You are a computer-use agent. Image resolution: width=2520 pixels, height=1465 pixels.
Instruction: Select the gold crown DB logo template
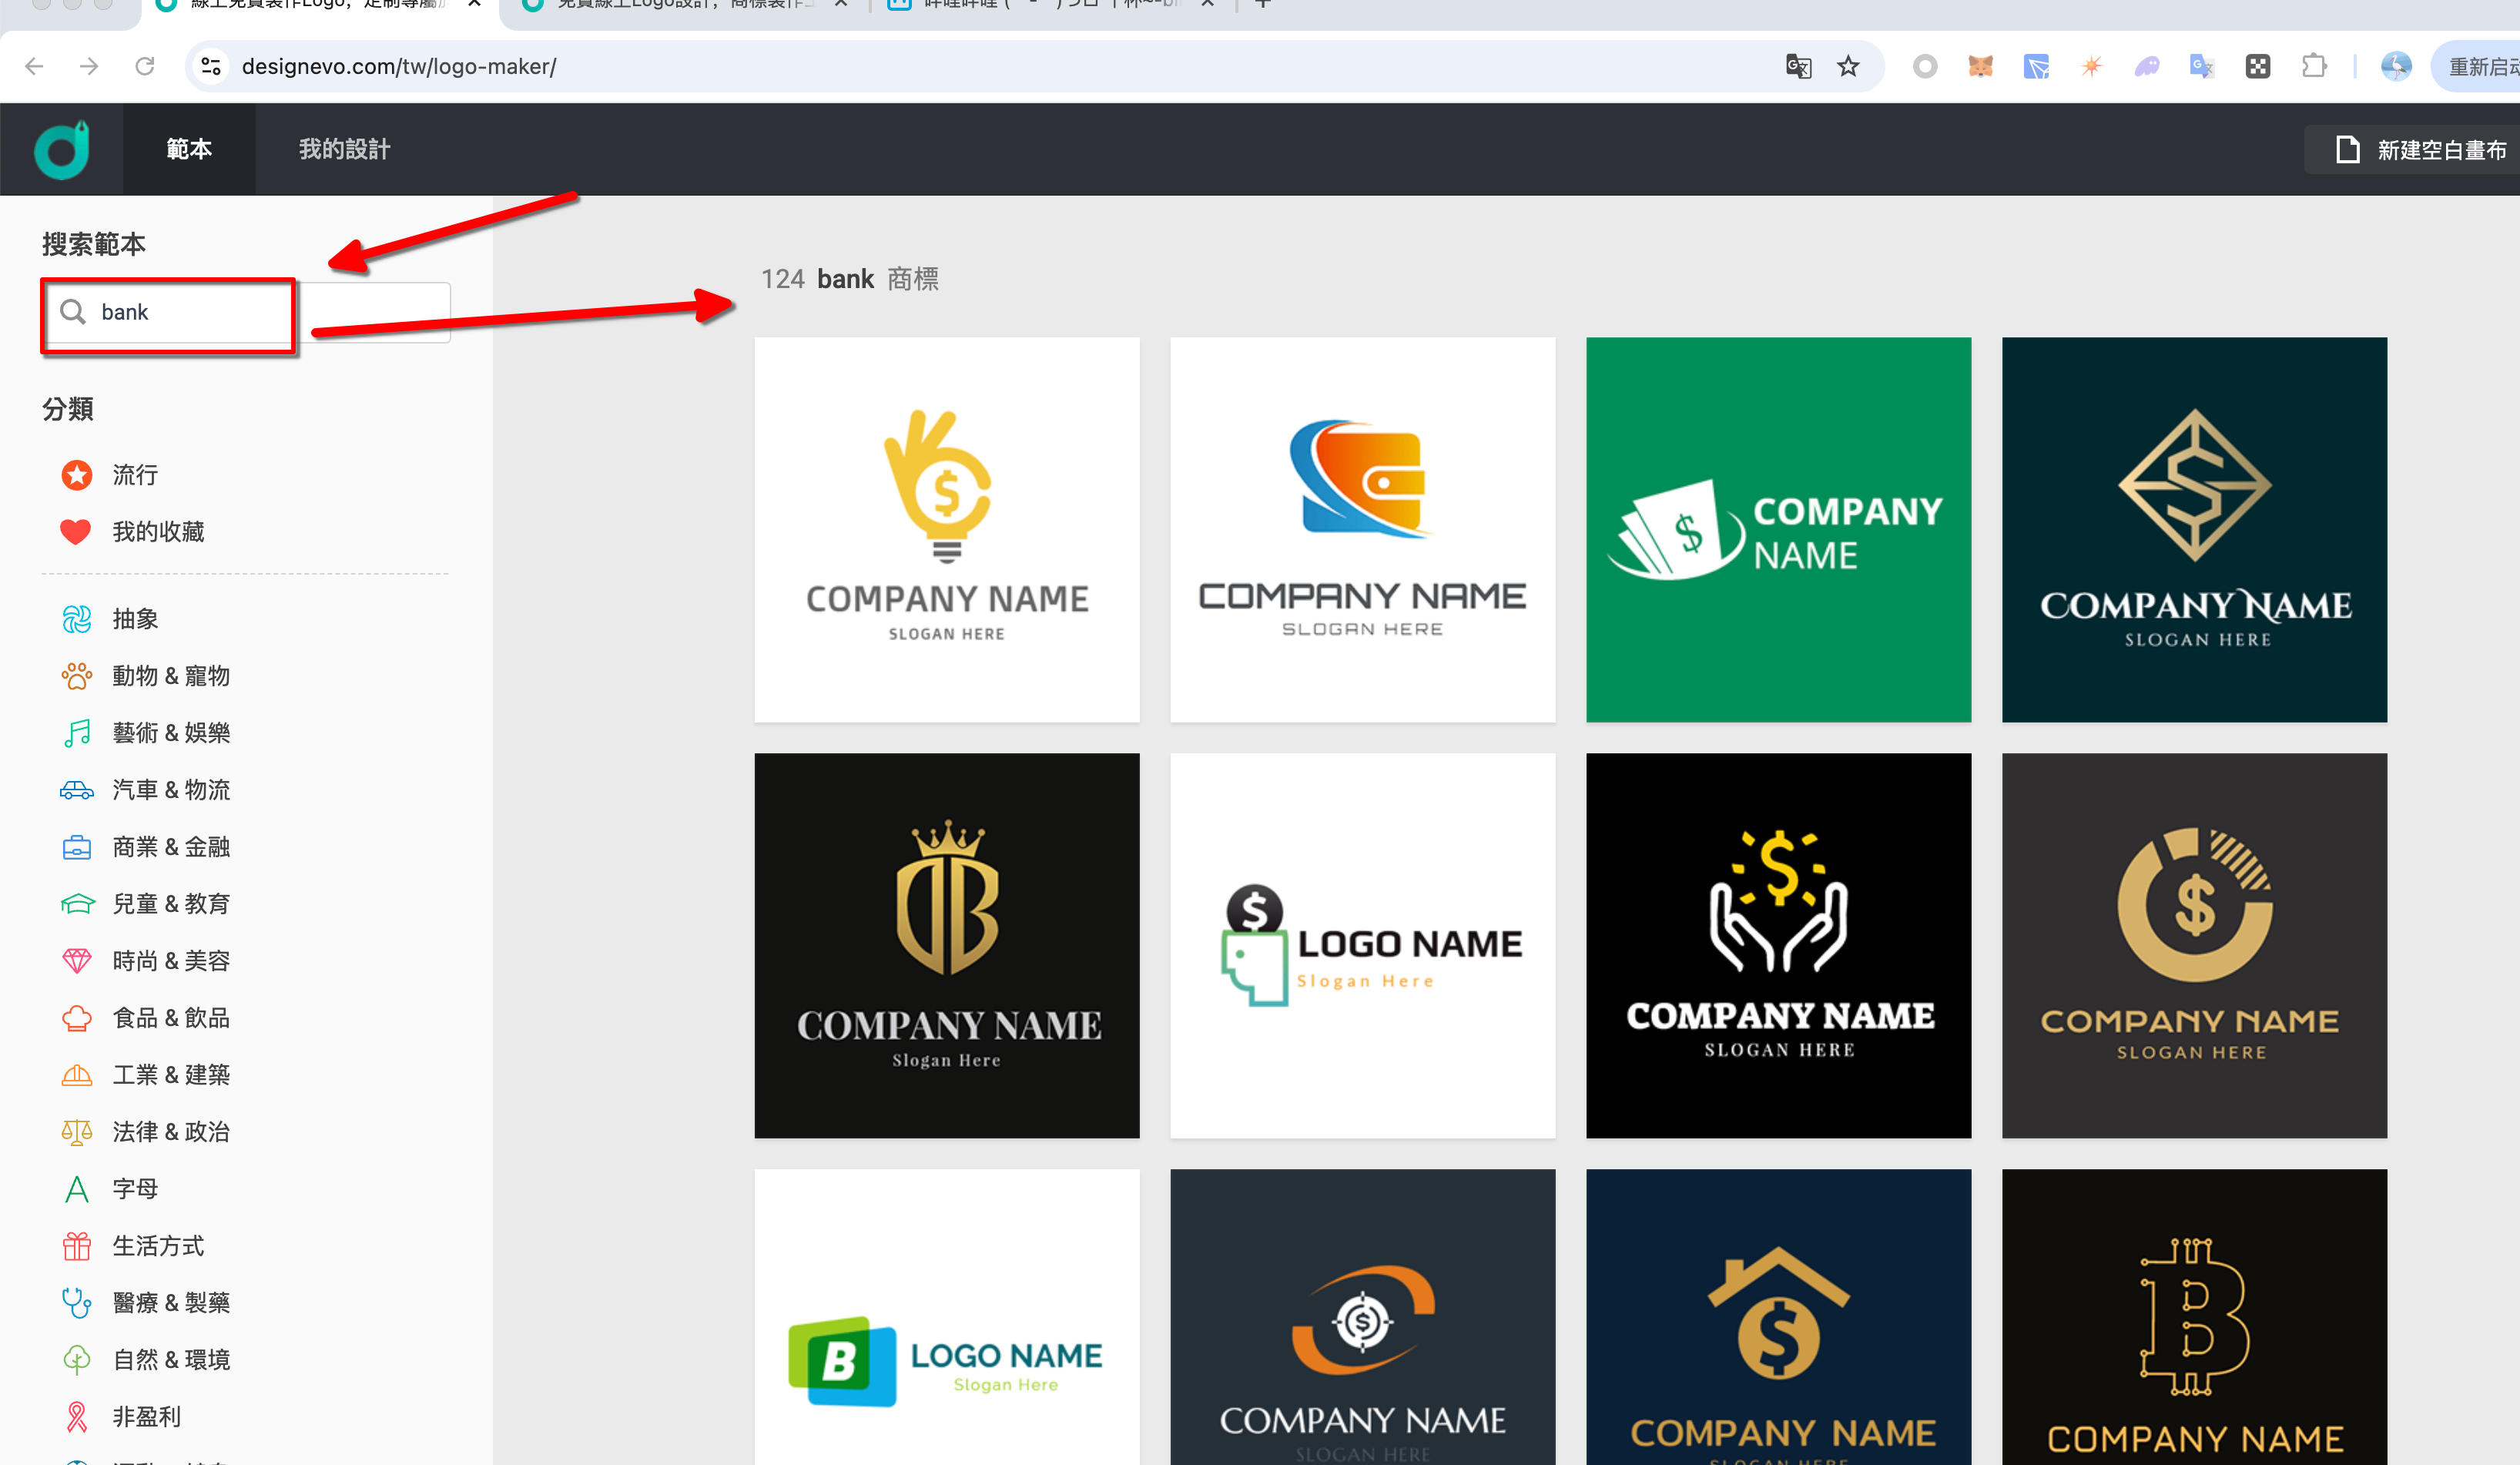(946, 945)
